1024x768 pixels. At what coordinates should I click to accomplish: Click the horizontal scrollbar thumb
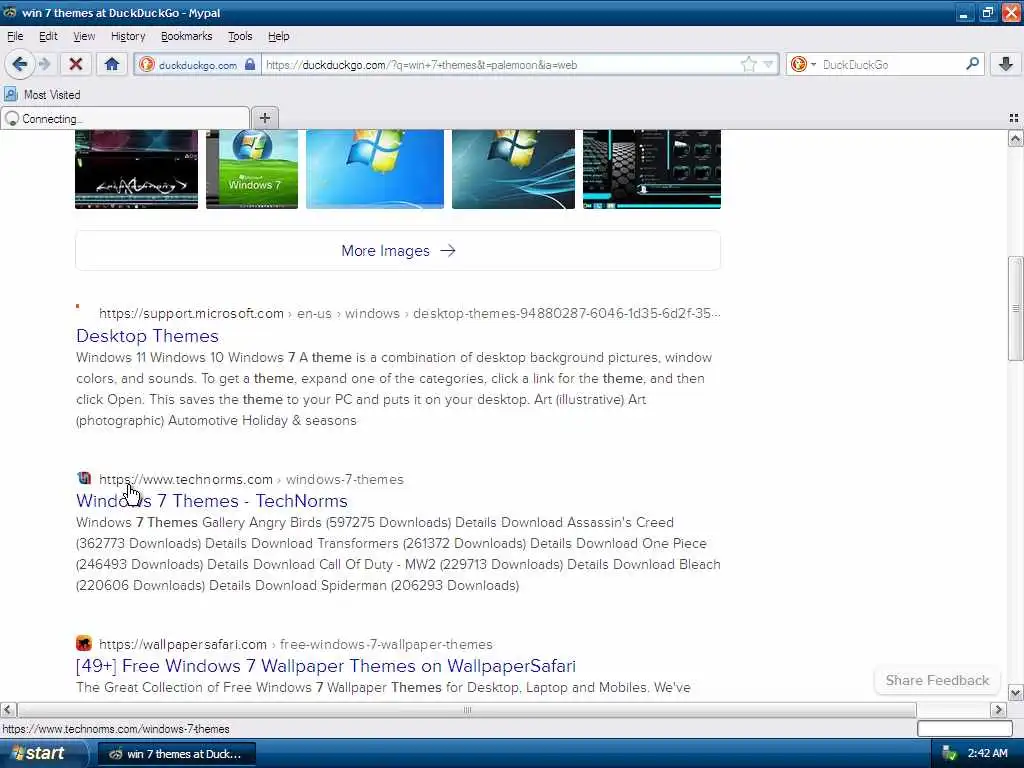point(467,709)
